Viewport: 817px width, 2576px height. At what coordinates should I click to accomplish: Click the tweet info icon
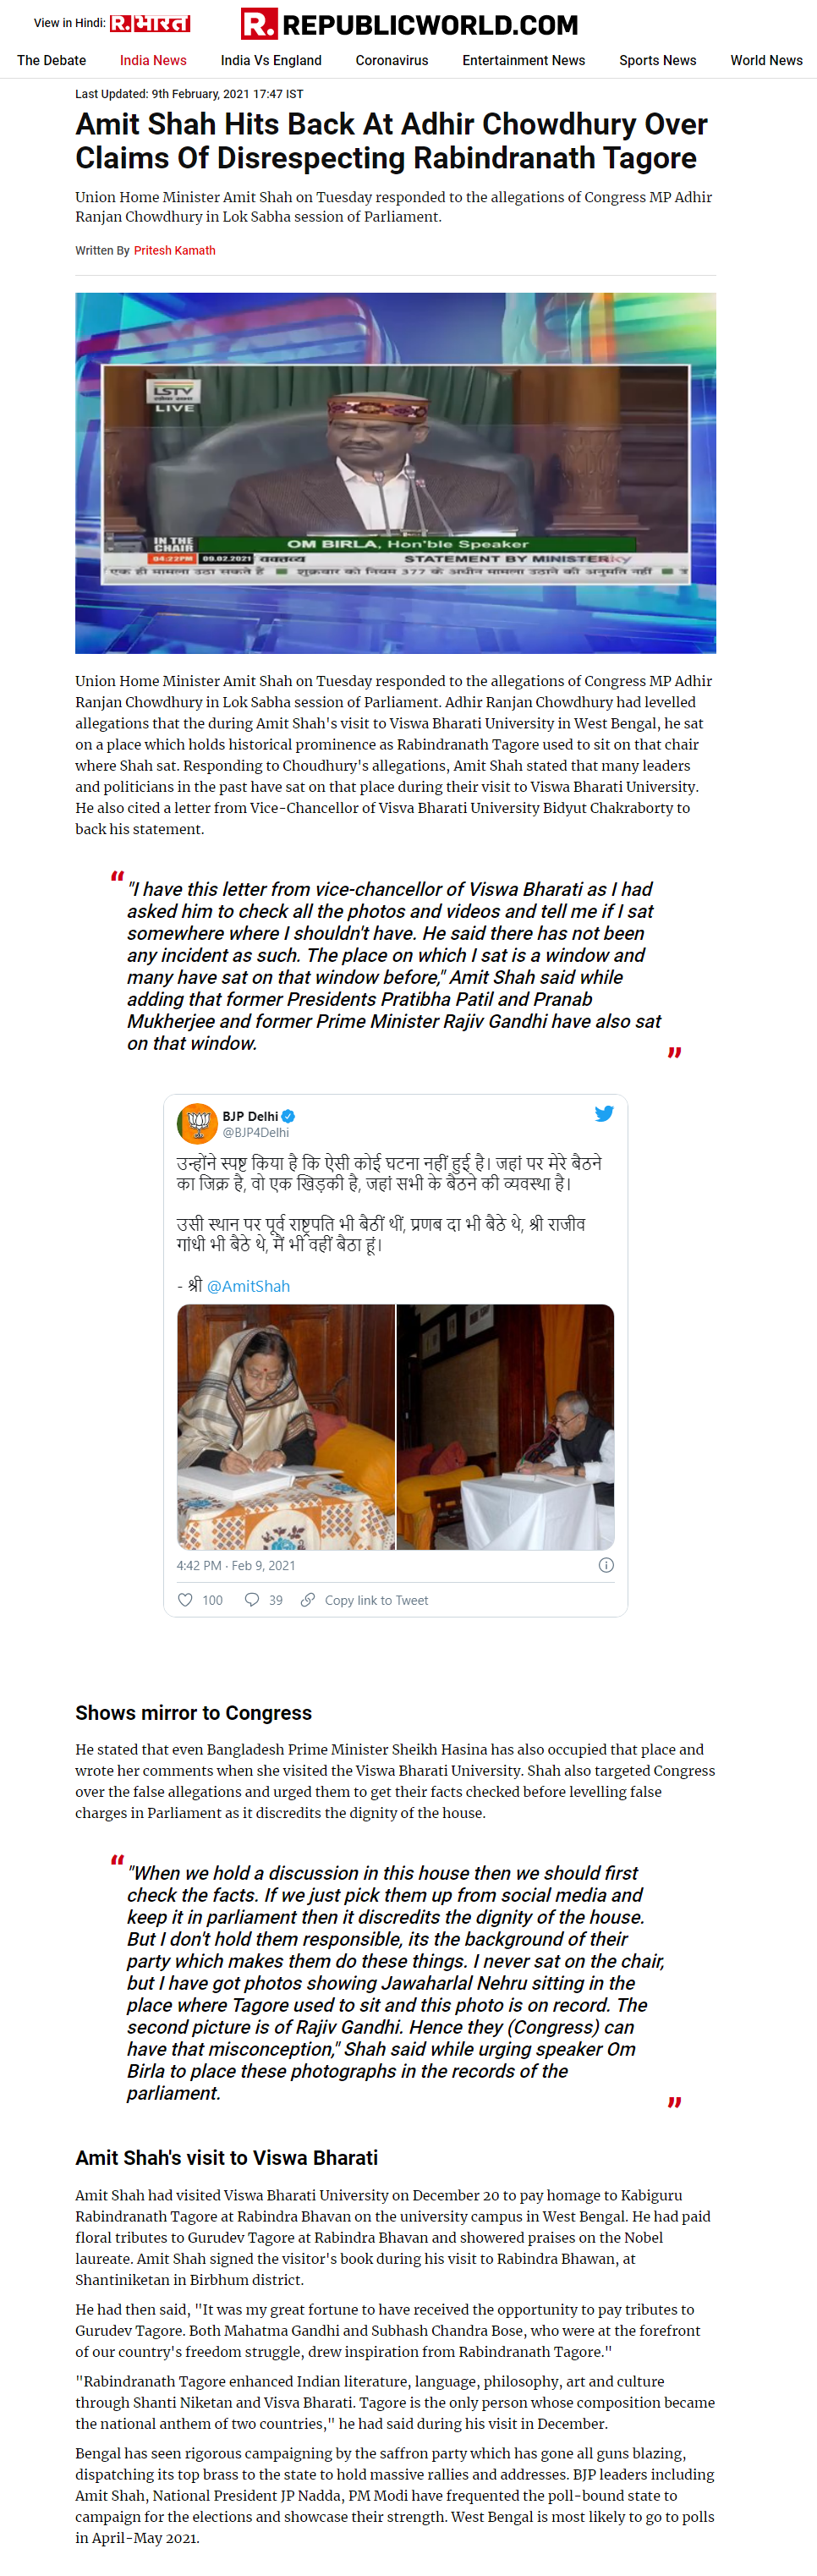[x=606, y=1565]
